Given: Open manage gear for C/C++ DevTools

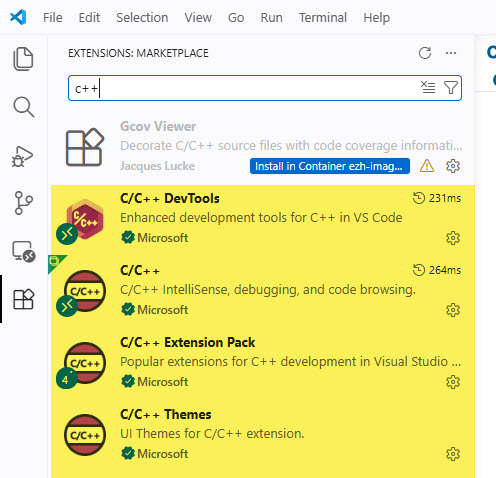Looking at the screenshot, I should 453,238.
